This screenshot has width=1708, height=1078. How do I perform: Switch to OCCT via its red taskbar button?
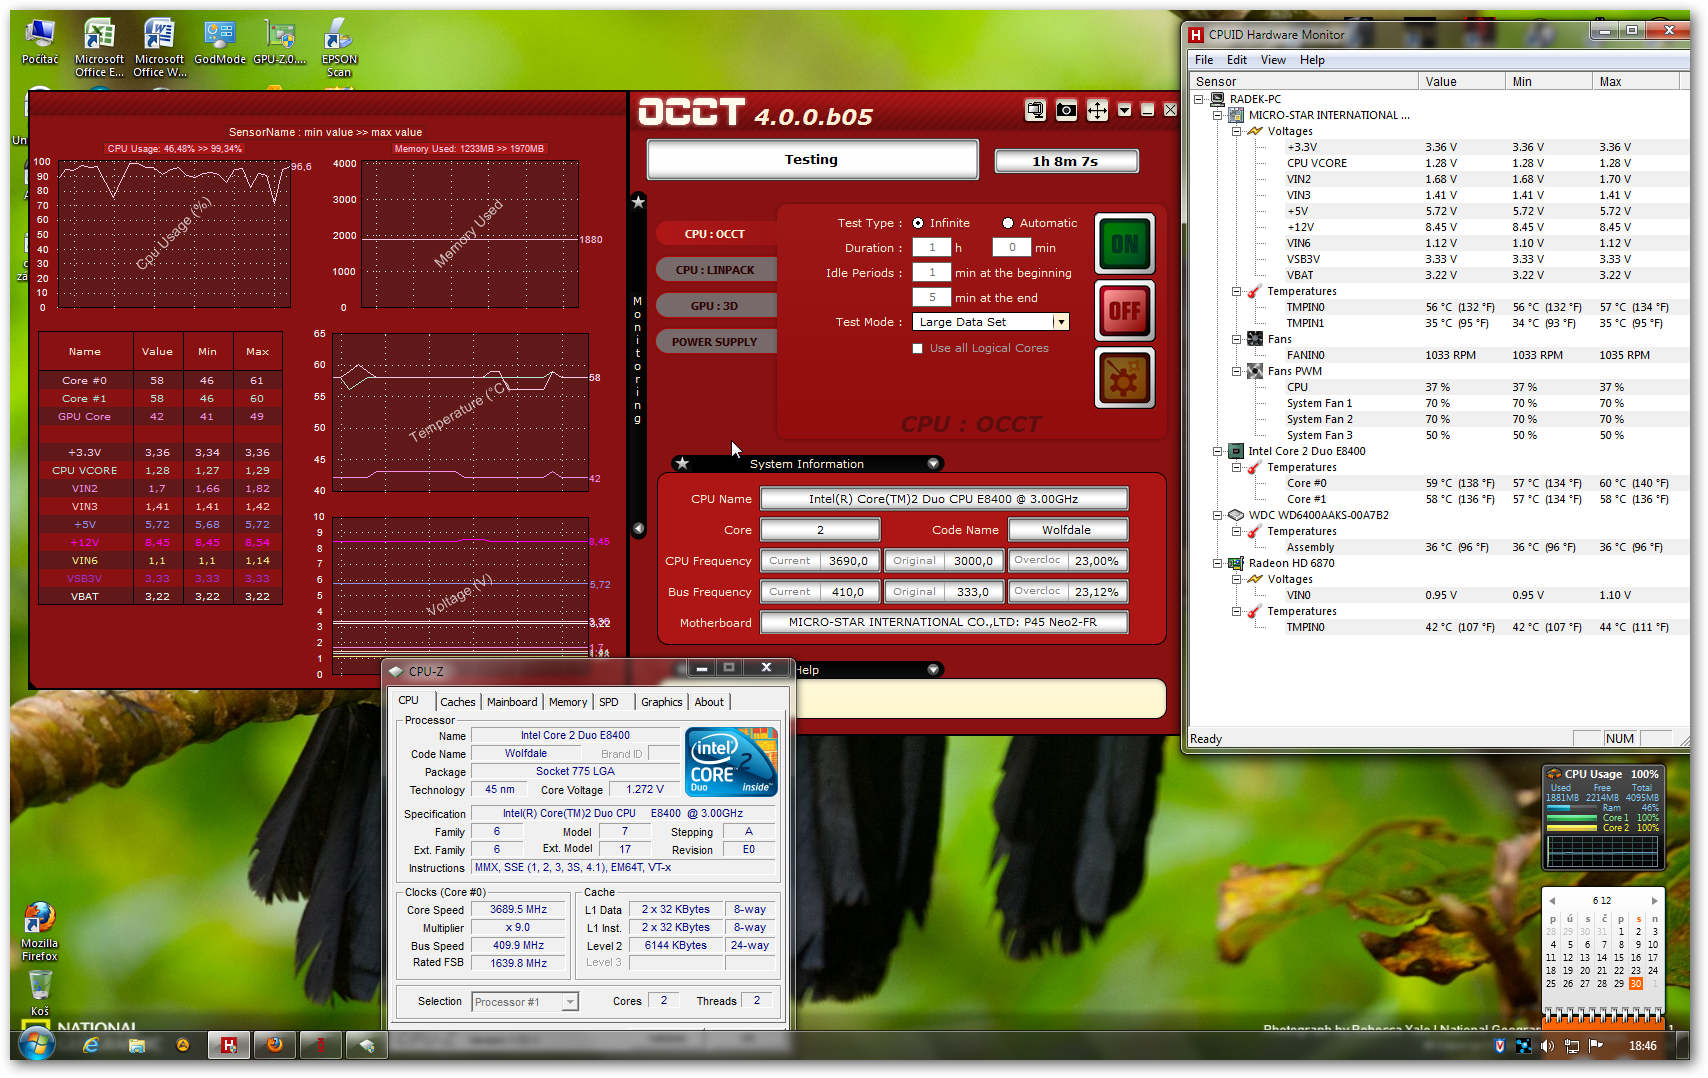click(x=321, y=1045)
